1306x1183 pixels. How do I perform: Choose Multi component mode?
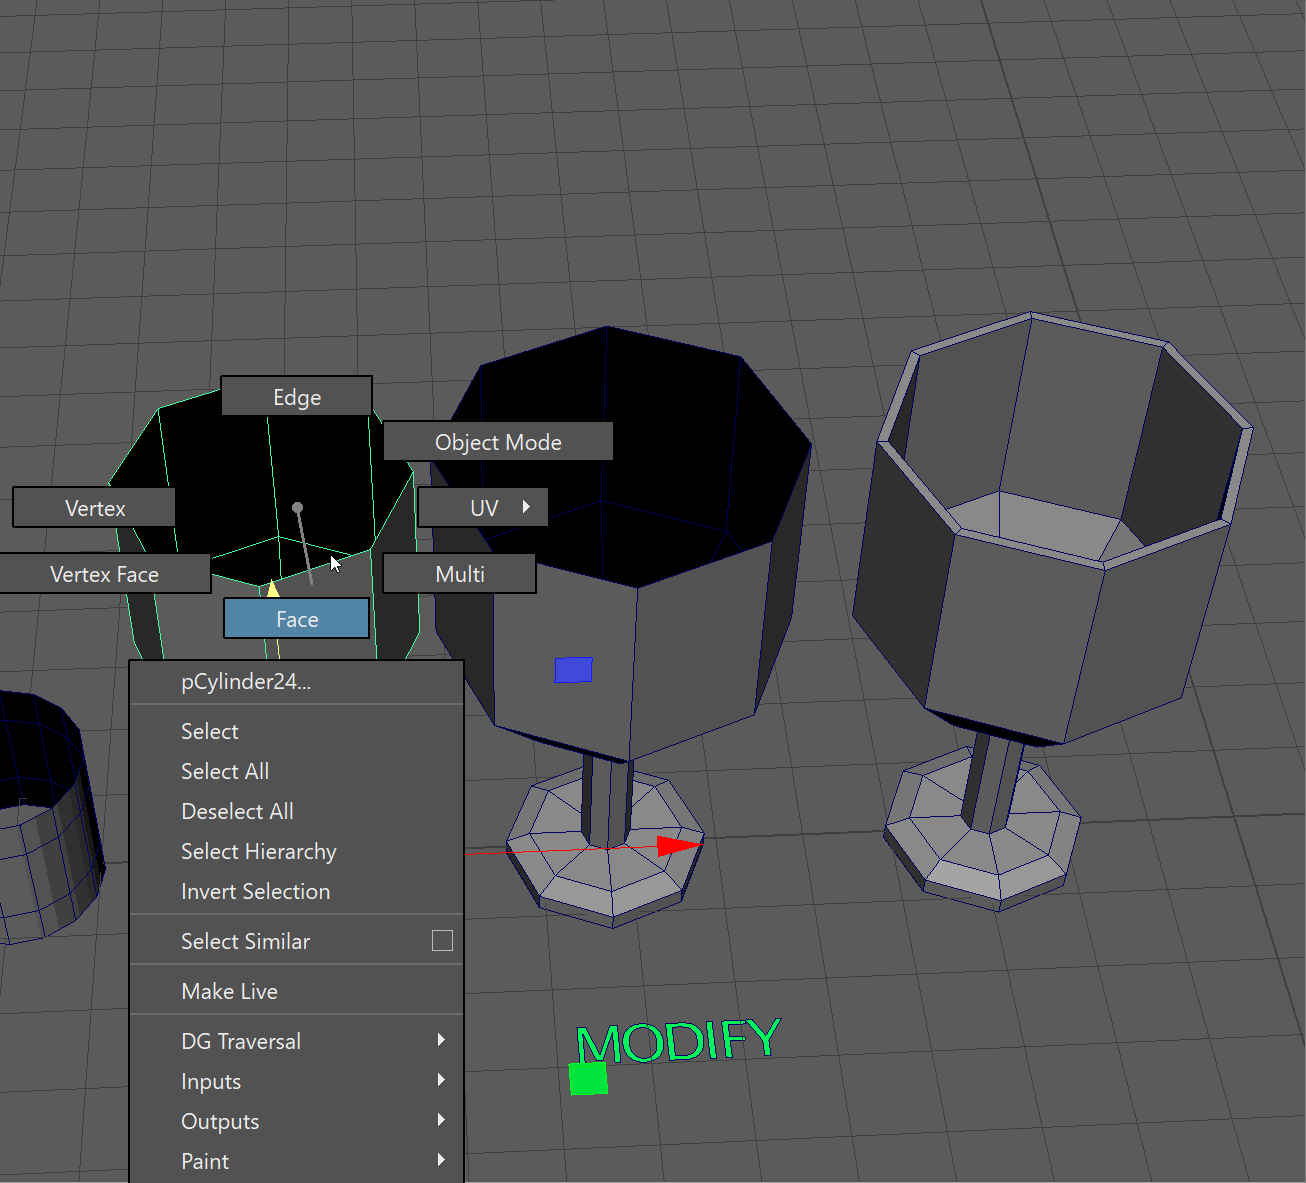[459, 574]
